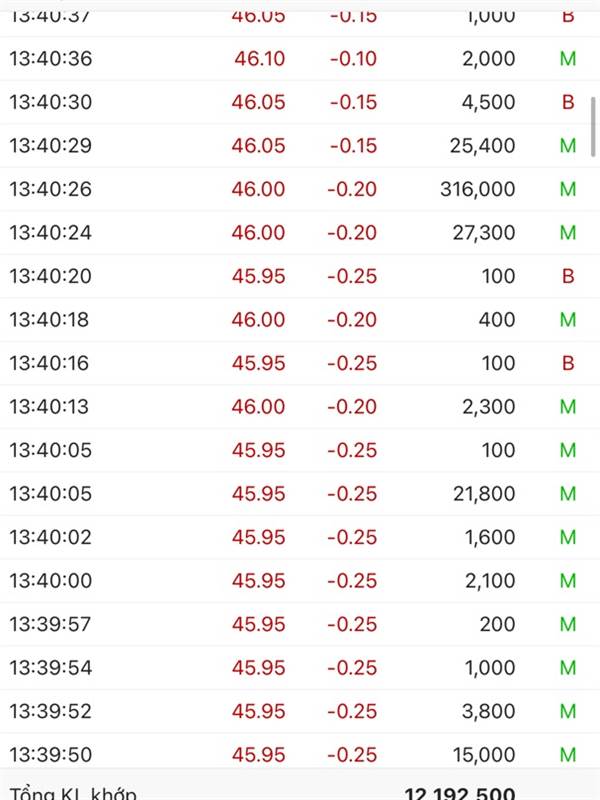
Task: Select the -0.20 change at 13:40:18
Action: 352,320
